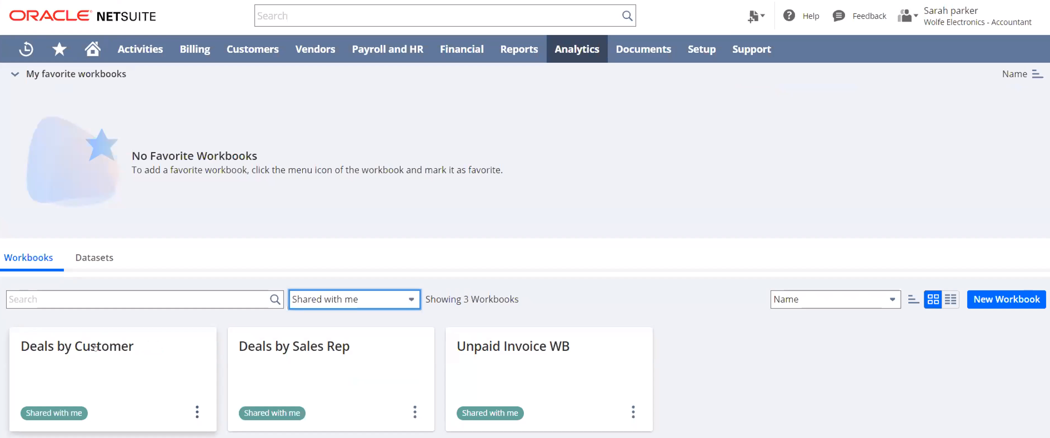Go to the Home icon
This screenshot has width=1050, height=438.
pos(92,49)
